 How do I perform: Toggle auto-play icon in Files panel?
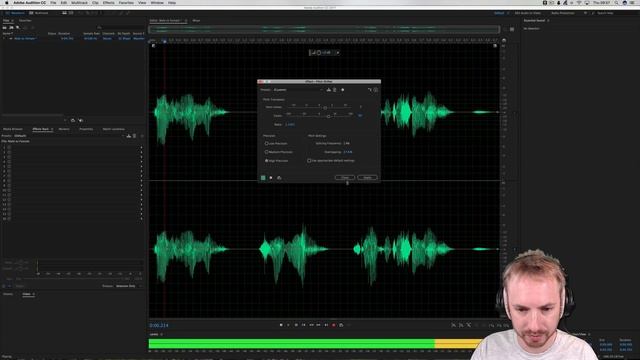pos(81,120)
